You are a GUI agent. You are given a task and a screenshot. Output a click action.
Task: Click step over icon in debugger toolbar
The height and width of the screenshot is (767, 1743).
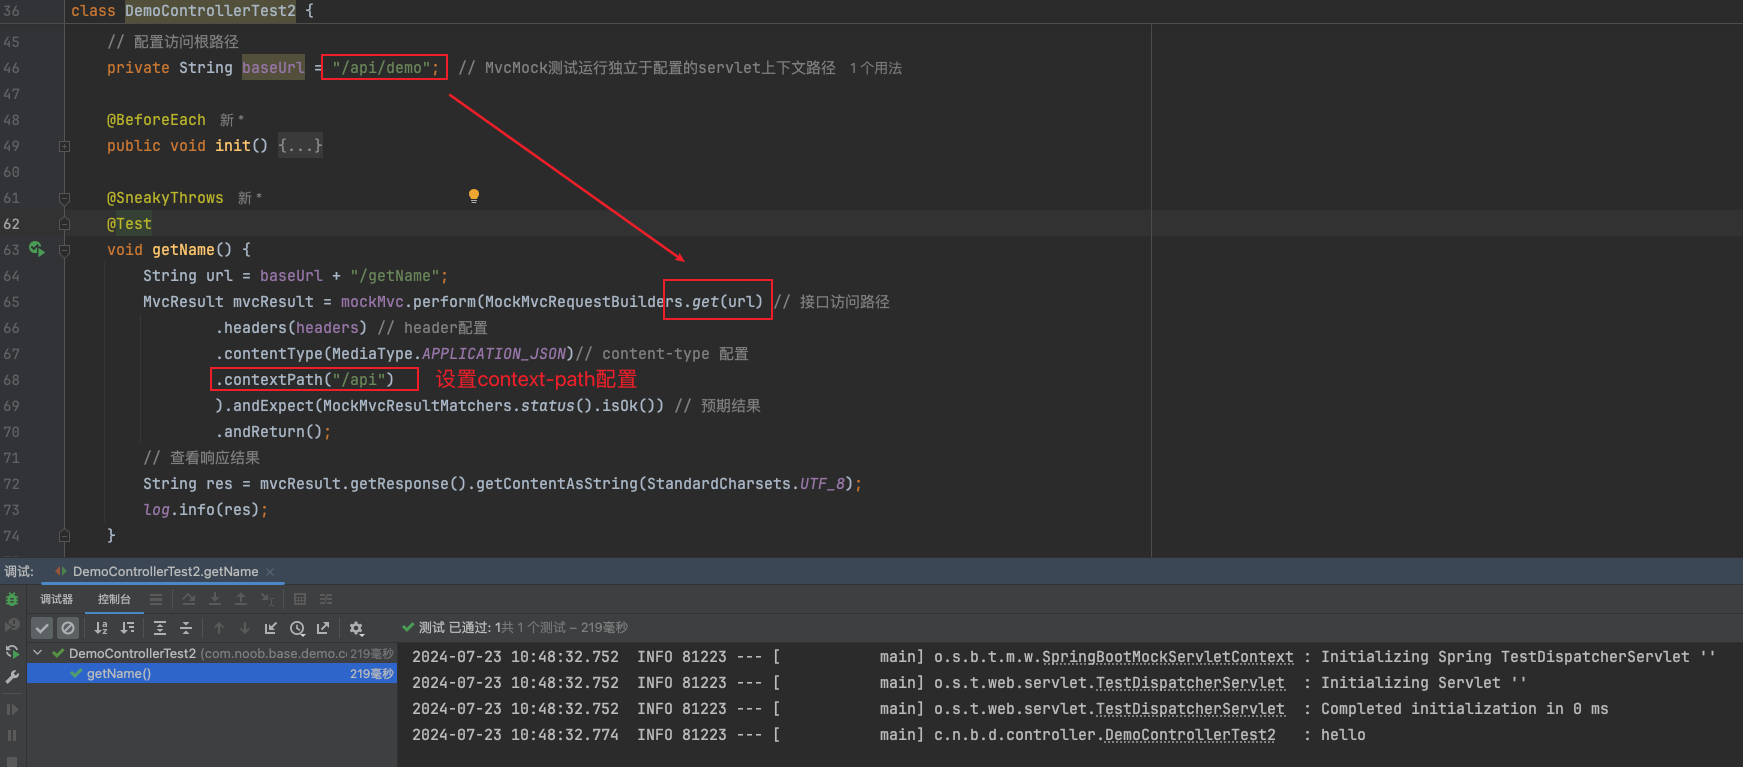pos(189,599)
